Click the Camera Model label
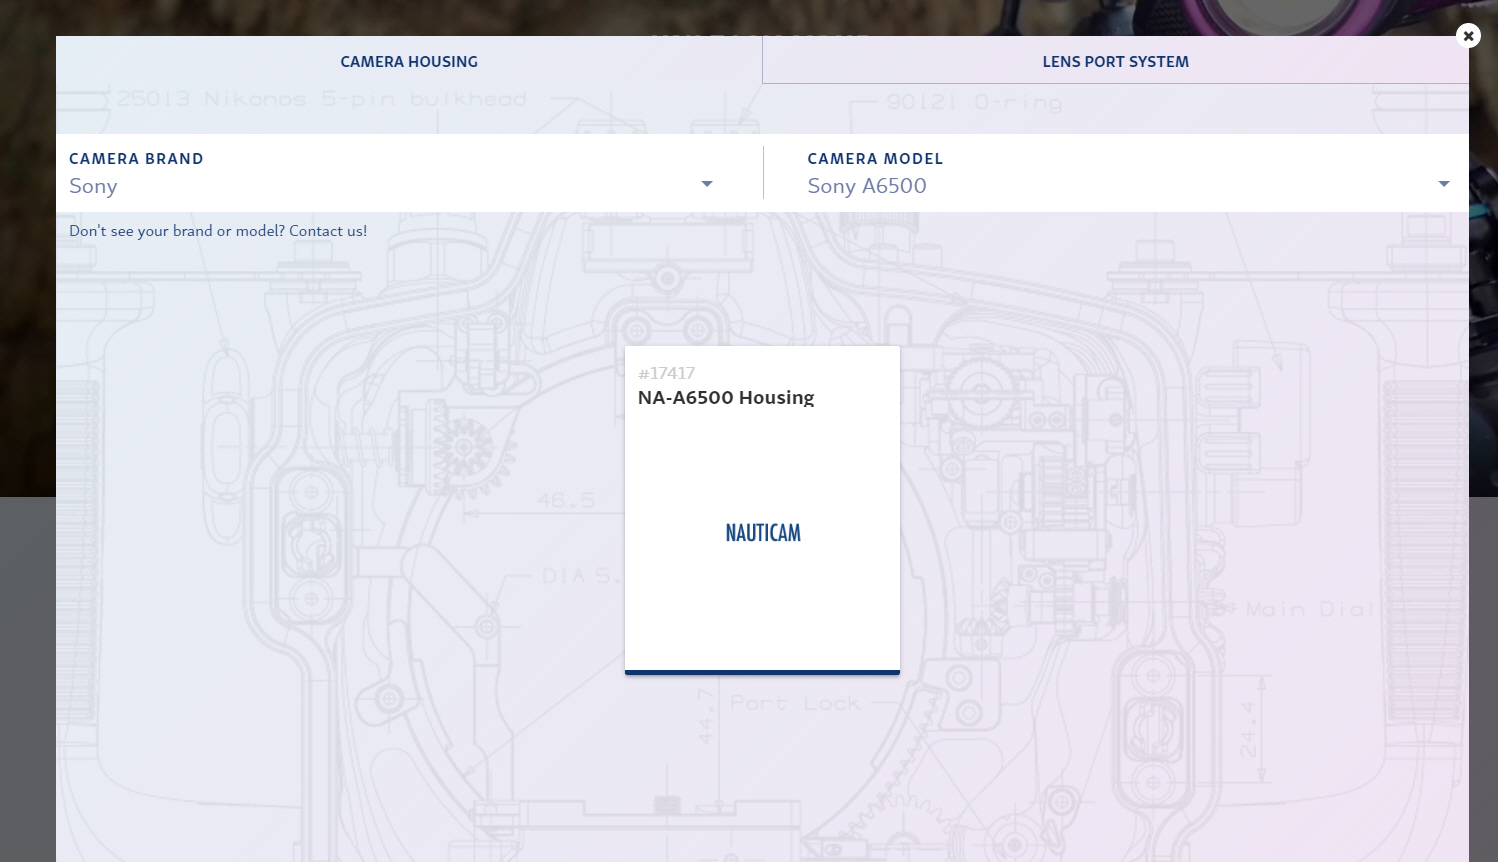 point(875,159)
